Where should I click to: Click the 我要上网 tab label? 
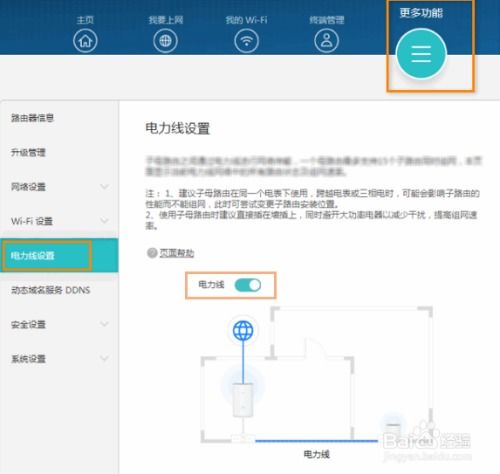coord(166,20)
